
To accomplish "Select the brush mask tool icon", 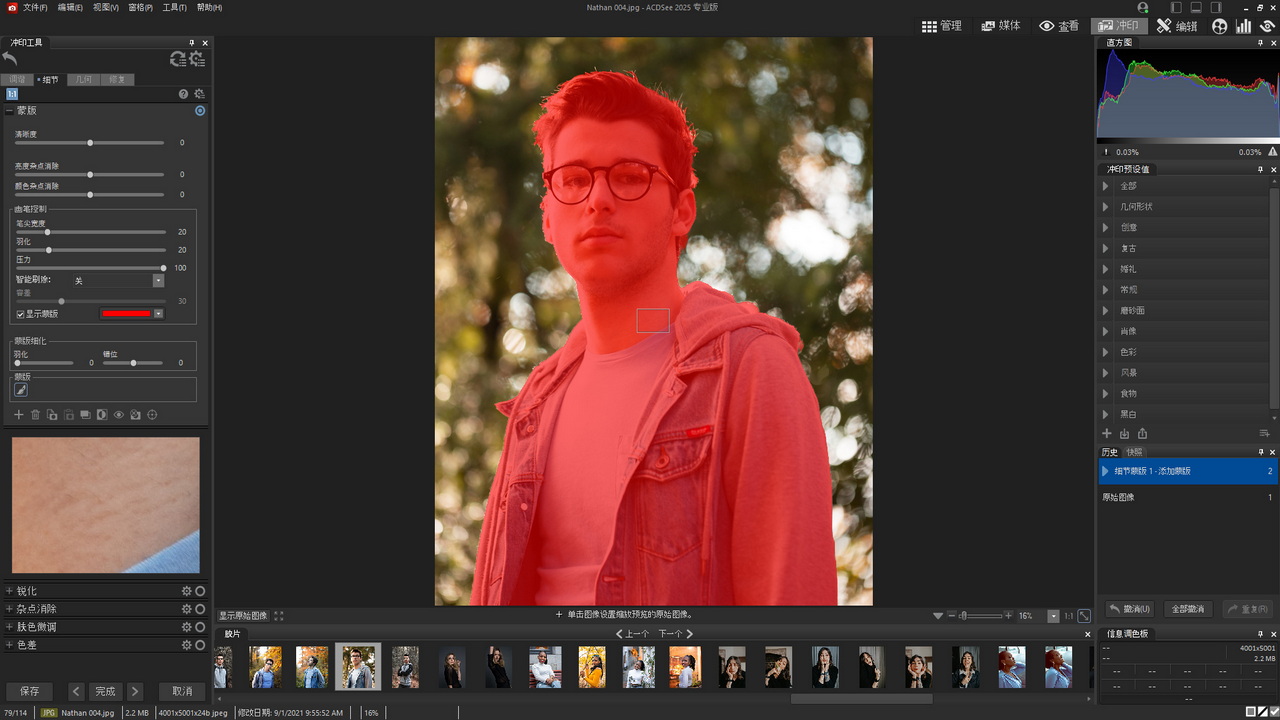I will (21, 391).
